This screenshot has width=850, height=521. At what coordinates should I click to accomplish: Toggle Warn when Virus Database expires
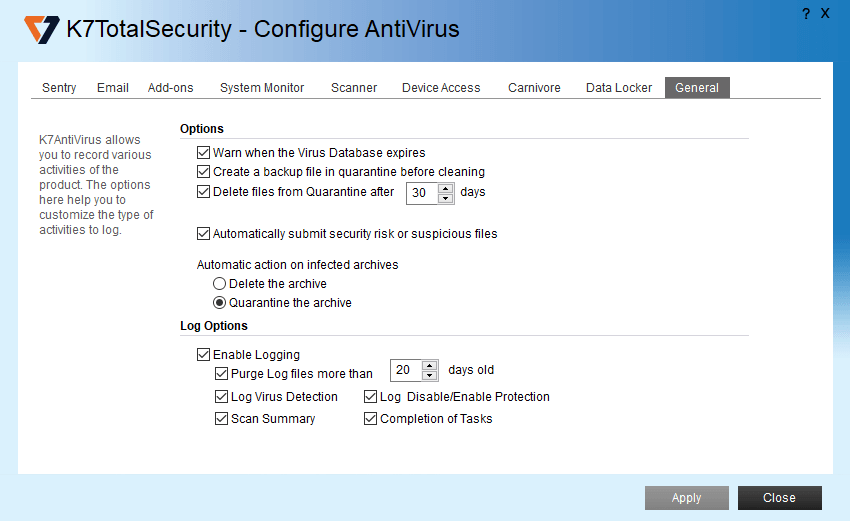[x=204, y=153]
